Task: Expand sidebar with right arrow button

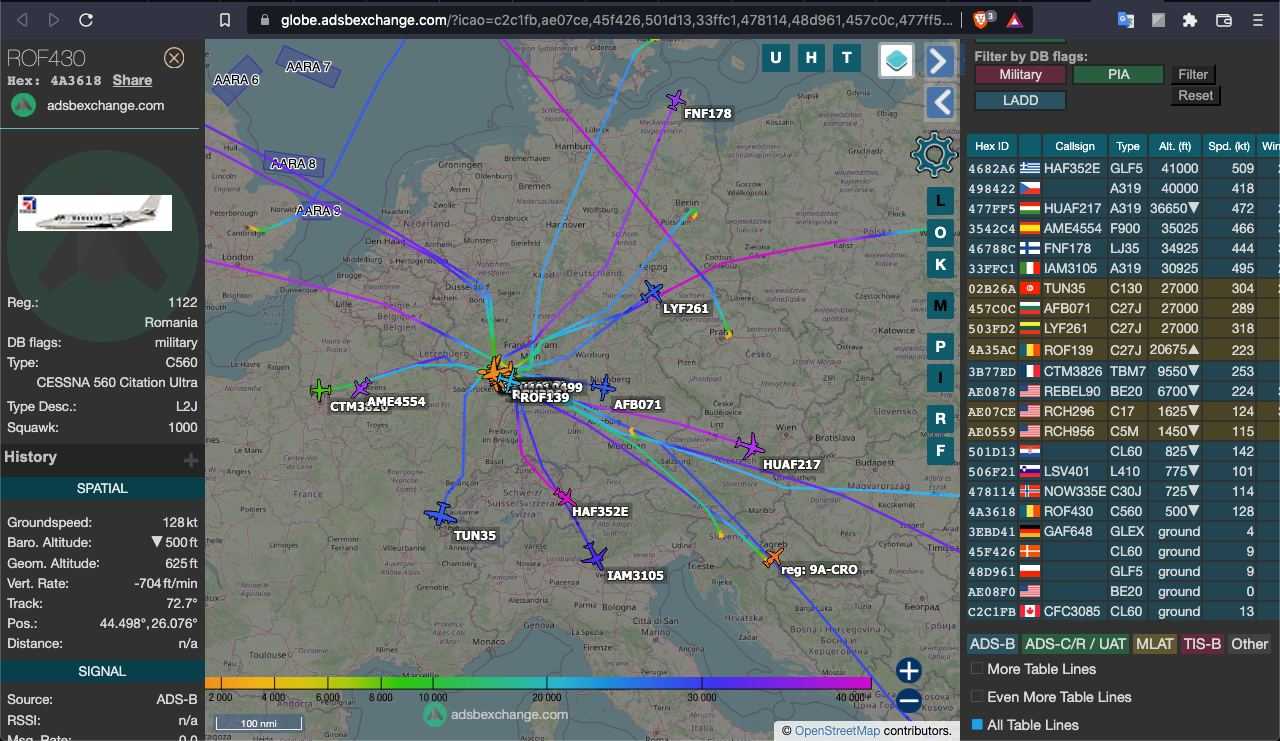Action: (939, 61)
